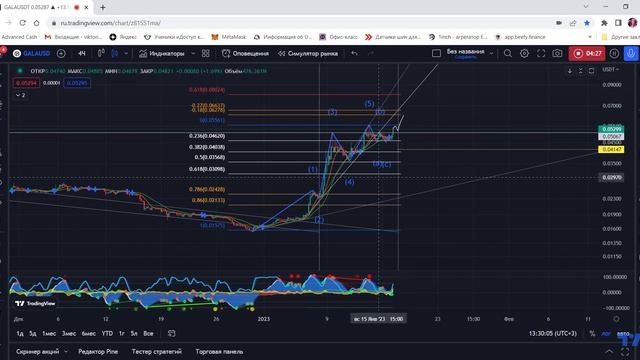Open the Индикаторы indicators panel

click(162, 53)
